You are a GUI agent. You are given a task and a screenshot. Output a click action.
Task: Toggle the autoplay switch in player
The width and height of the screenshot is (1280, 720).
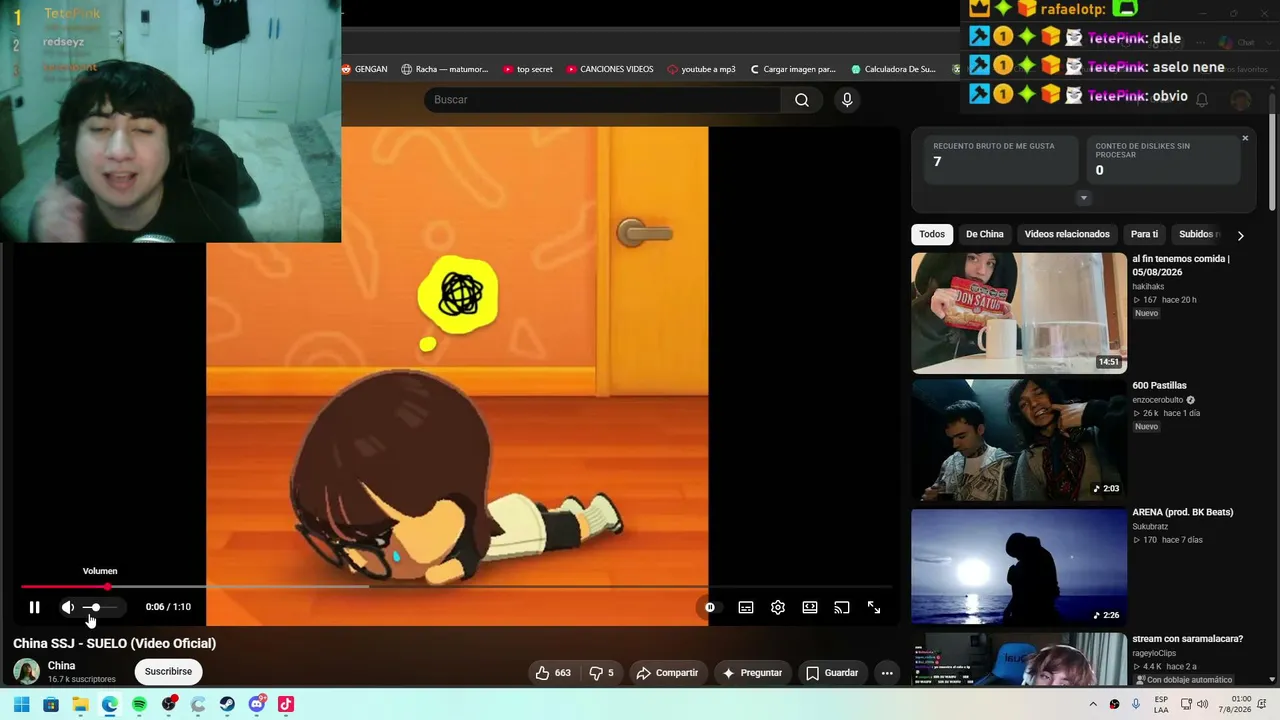tap(710, 607)
